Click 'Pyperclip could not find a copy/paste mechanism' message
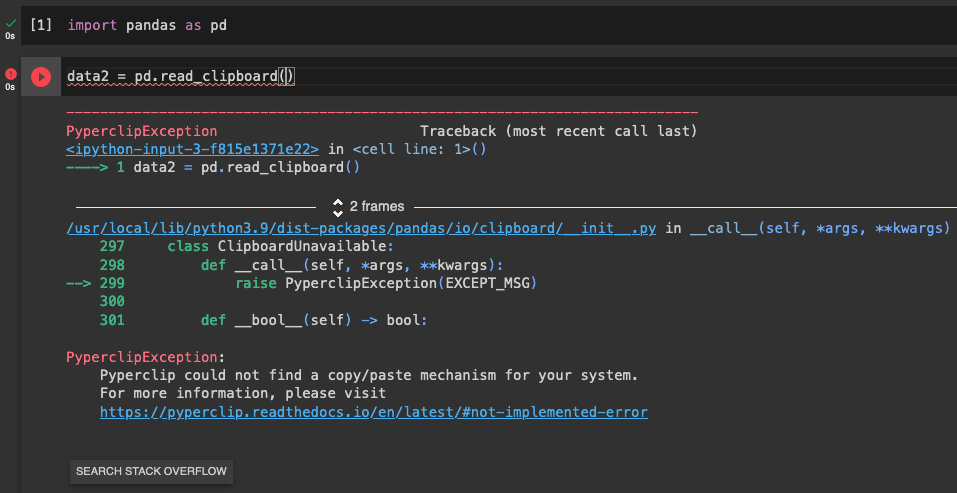 click(369, 375)
